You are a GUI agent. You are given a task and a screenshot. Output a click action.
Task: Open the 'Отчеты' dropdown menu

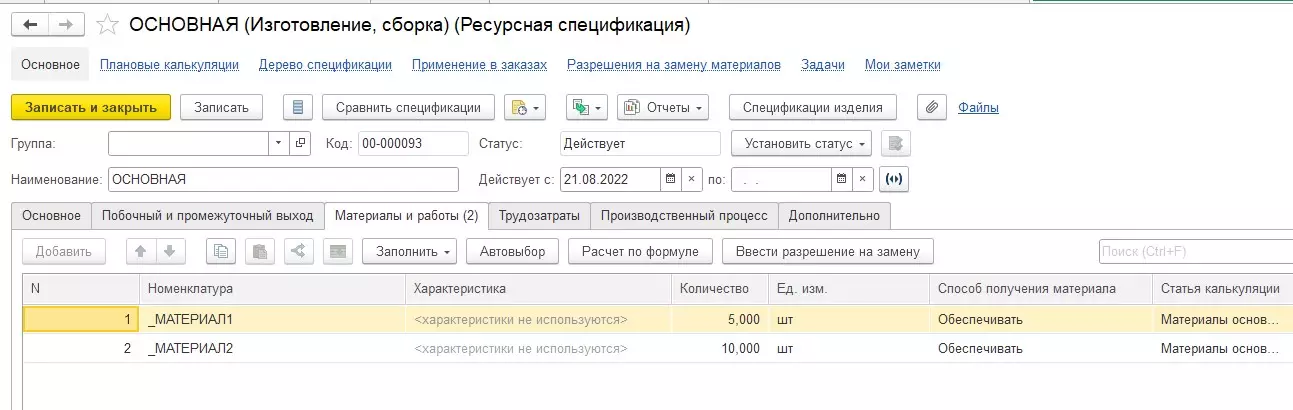(663, 107)
